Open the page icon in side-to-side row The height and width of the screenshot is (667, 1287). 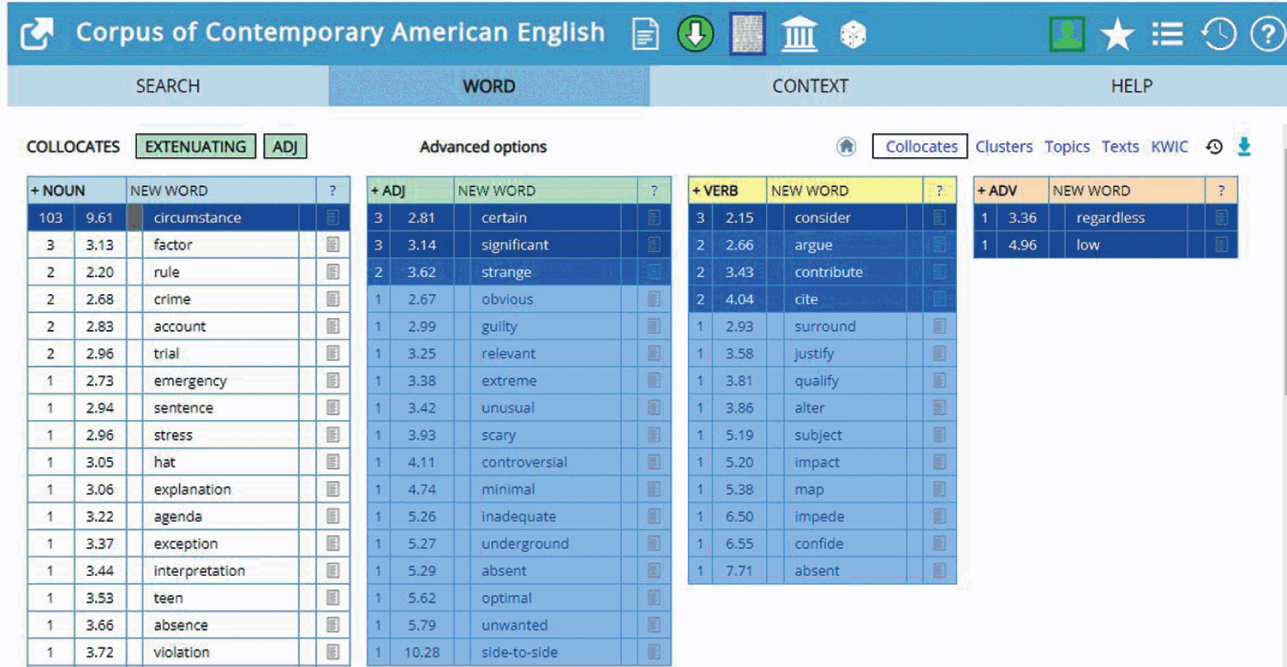(x=654, y=652)
